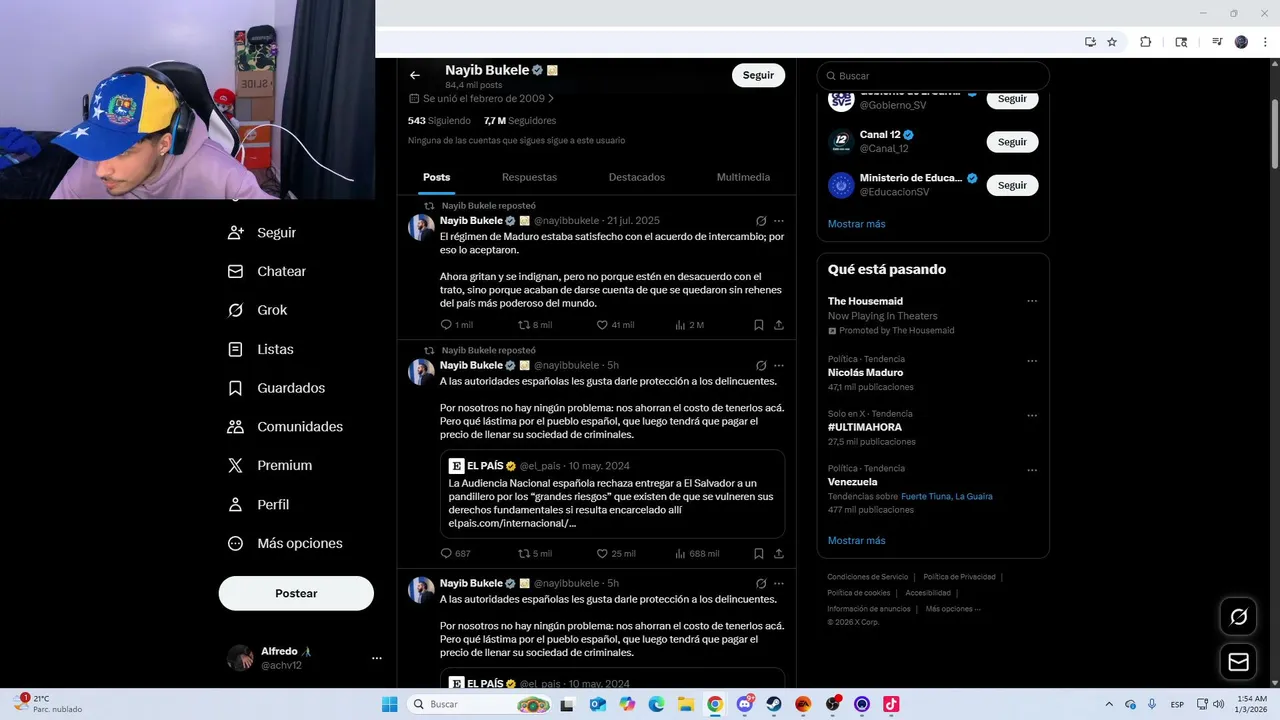This screenshot has height=720, width=1280.
Task: Switch to the Destacados tab
Action: pyautogui.click(x=637, y=177)
